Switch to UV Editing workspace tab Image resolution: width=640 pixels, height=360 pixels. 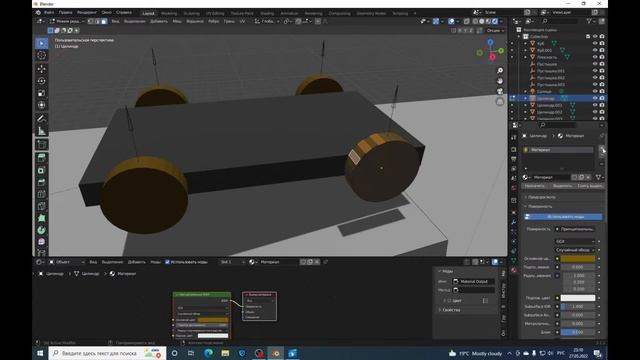click(x=215, y=13)
